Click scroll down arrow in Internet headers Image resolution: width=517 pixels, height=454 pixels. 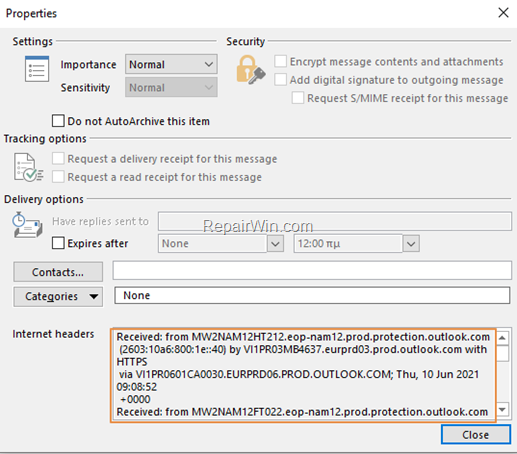pos(502,409)
